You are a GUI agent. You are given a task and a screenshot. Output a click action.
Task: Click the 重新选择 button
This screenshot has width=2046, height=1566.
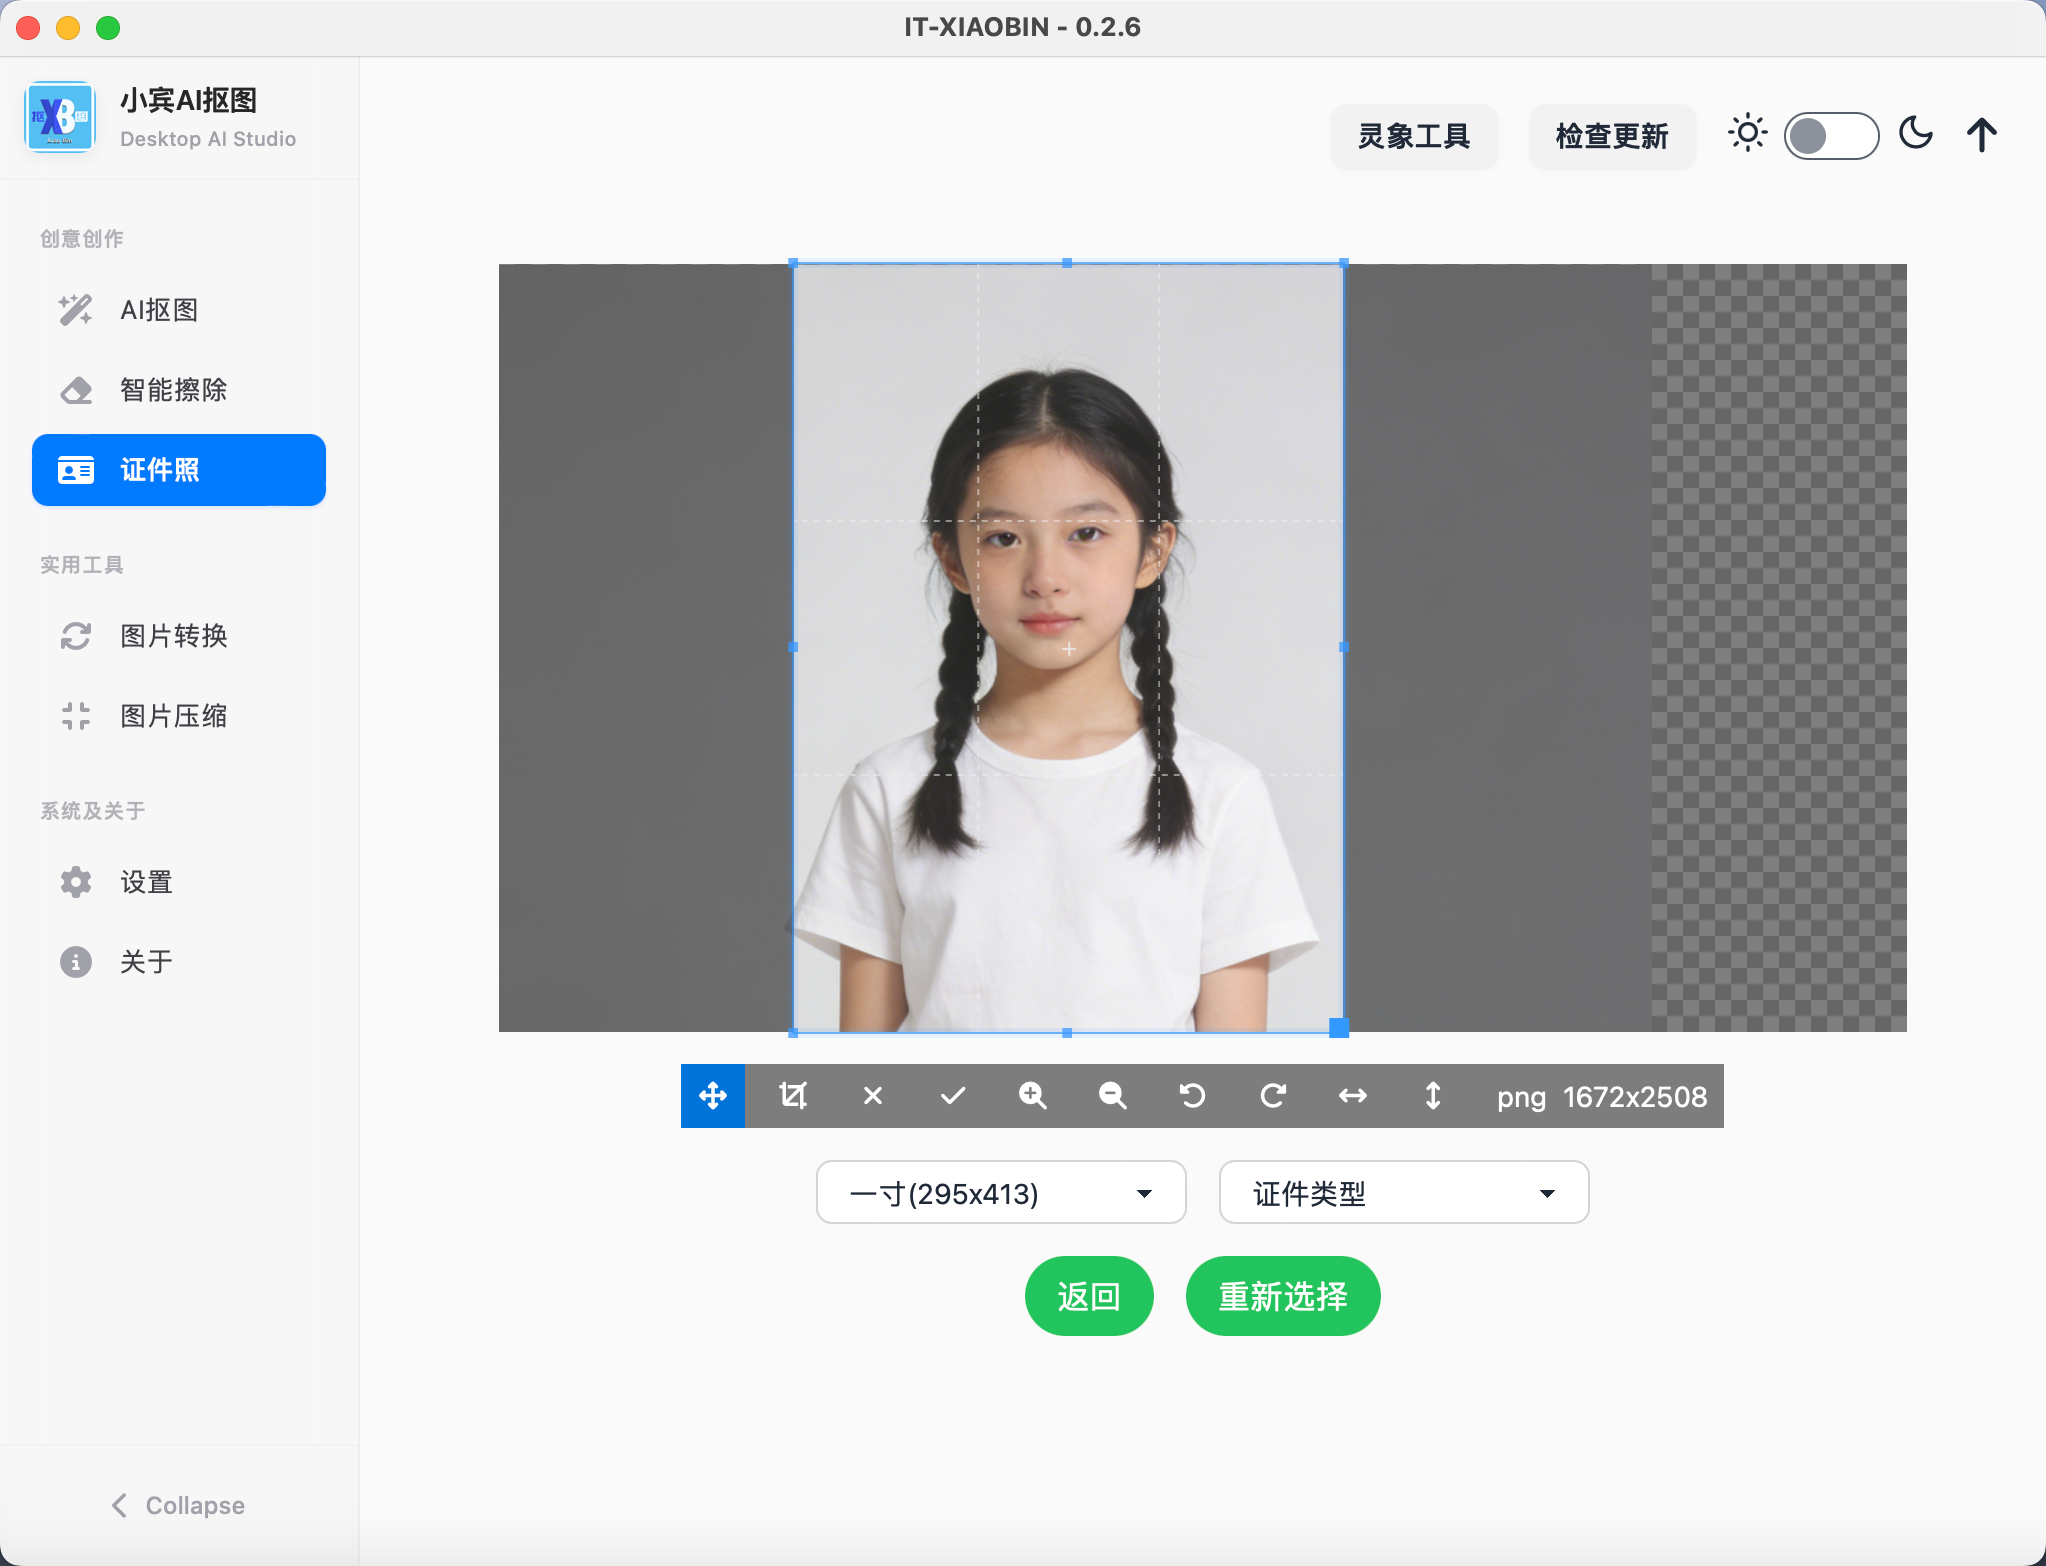point(1283,1296)
